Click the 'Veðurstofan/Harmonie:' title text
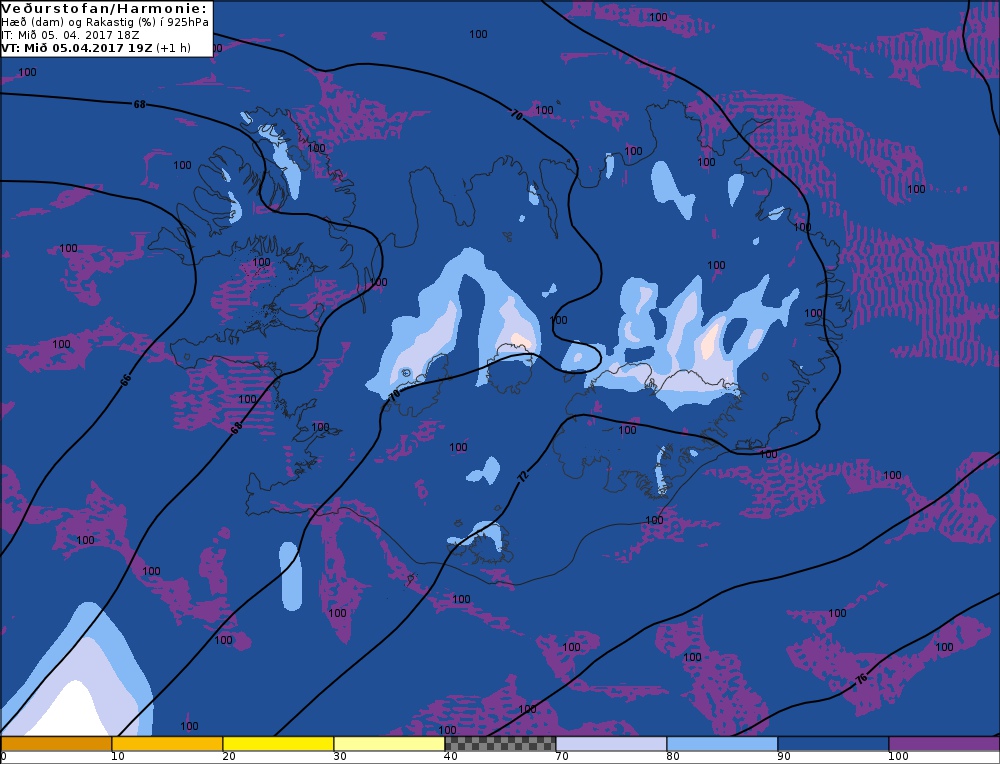The width and height of the screenshot is (1000, 764). 105,8
